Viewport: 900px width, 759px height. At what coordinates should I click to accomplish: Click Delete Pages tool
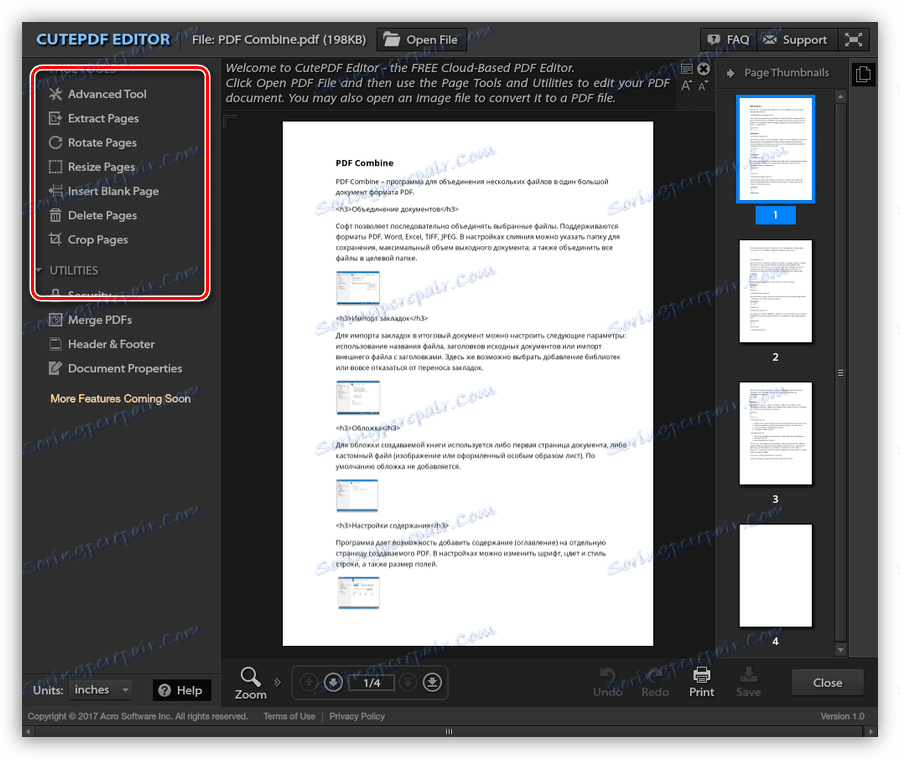[x=93, y=215]
